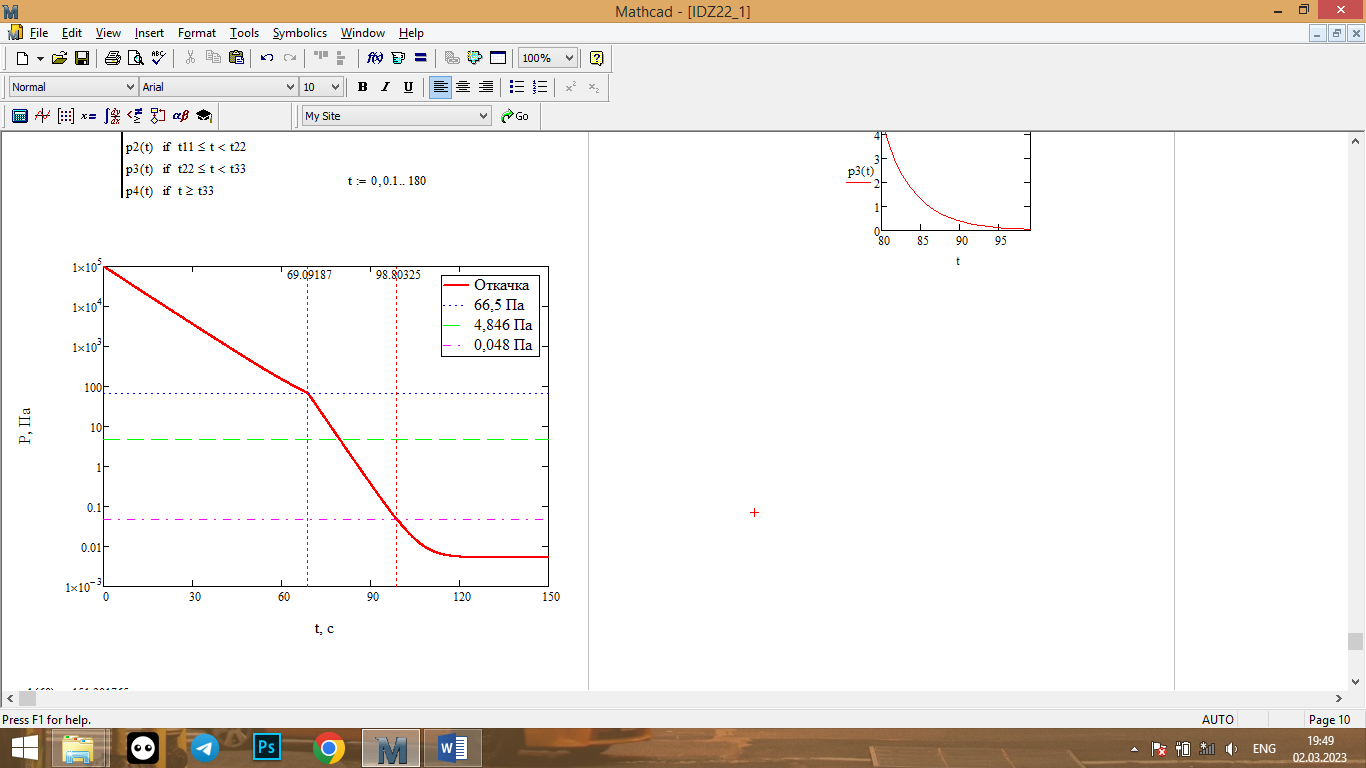The width and height of the screenshot is (1366, 768).
Task: Set align left
Action: pyautogui.click(x=440, y=87)
